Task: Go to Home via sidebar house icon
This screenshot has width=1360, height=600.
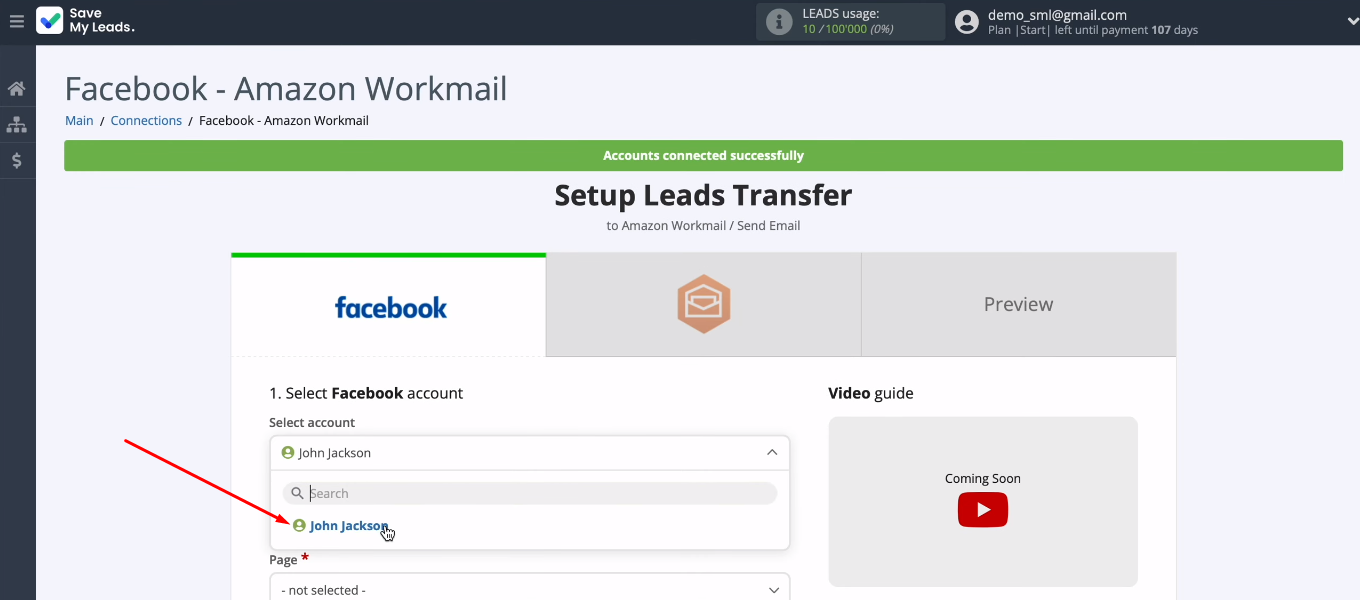Action: [17, 89]
